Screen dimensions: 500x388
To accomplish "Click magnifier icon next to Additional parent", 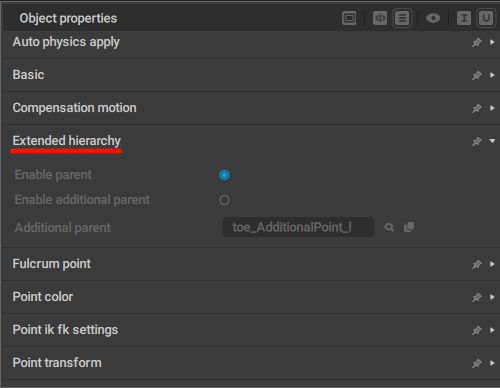I will click(x=389, y=227).
